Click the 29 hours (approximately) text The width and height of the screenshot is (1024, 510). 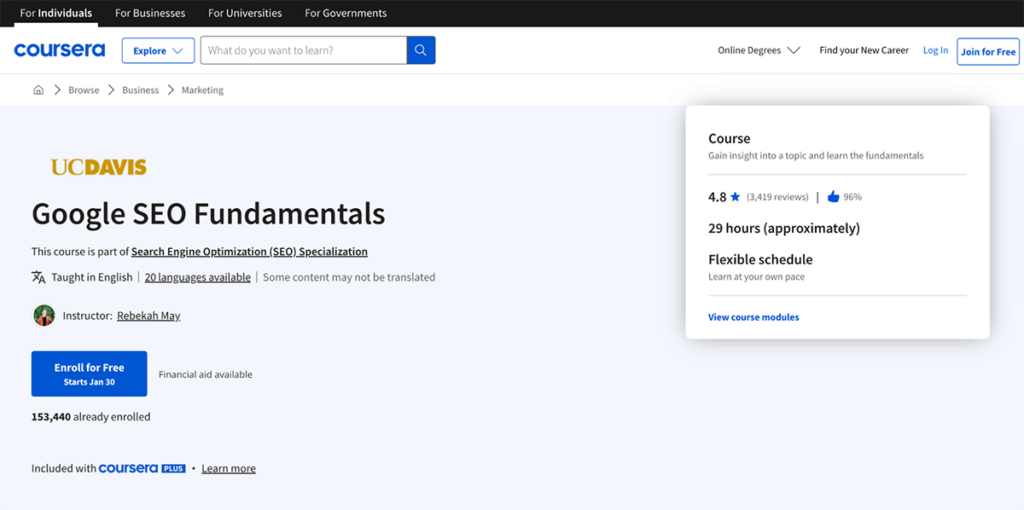(784, 229)
